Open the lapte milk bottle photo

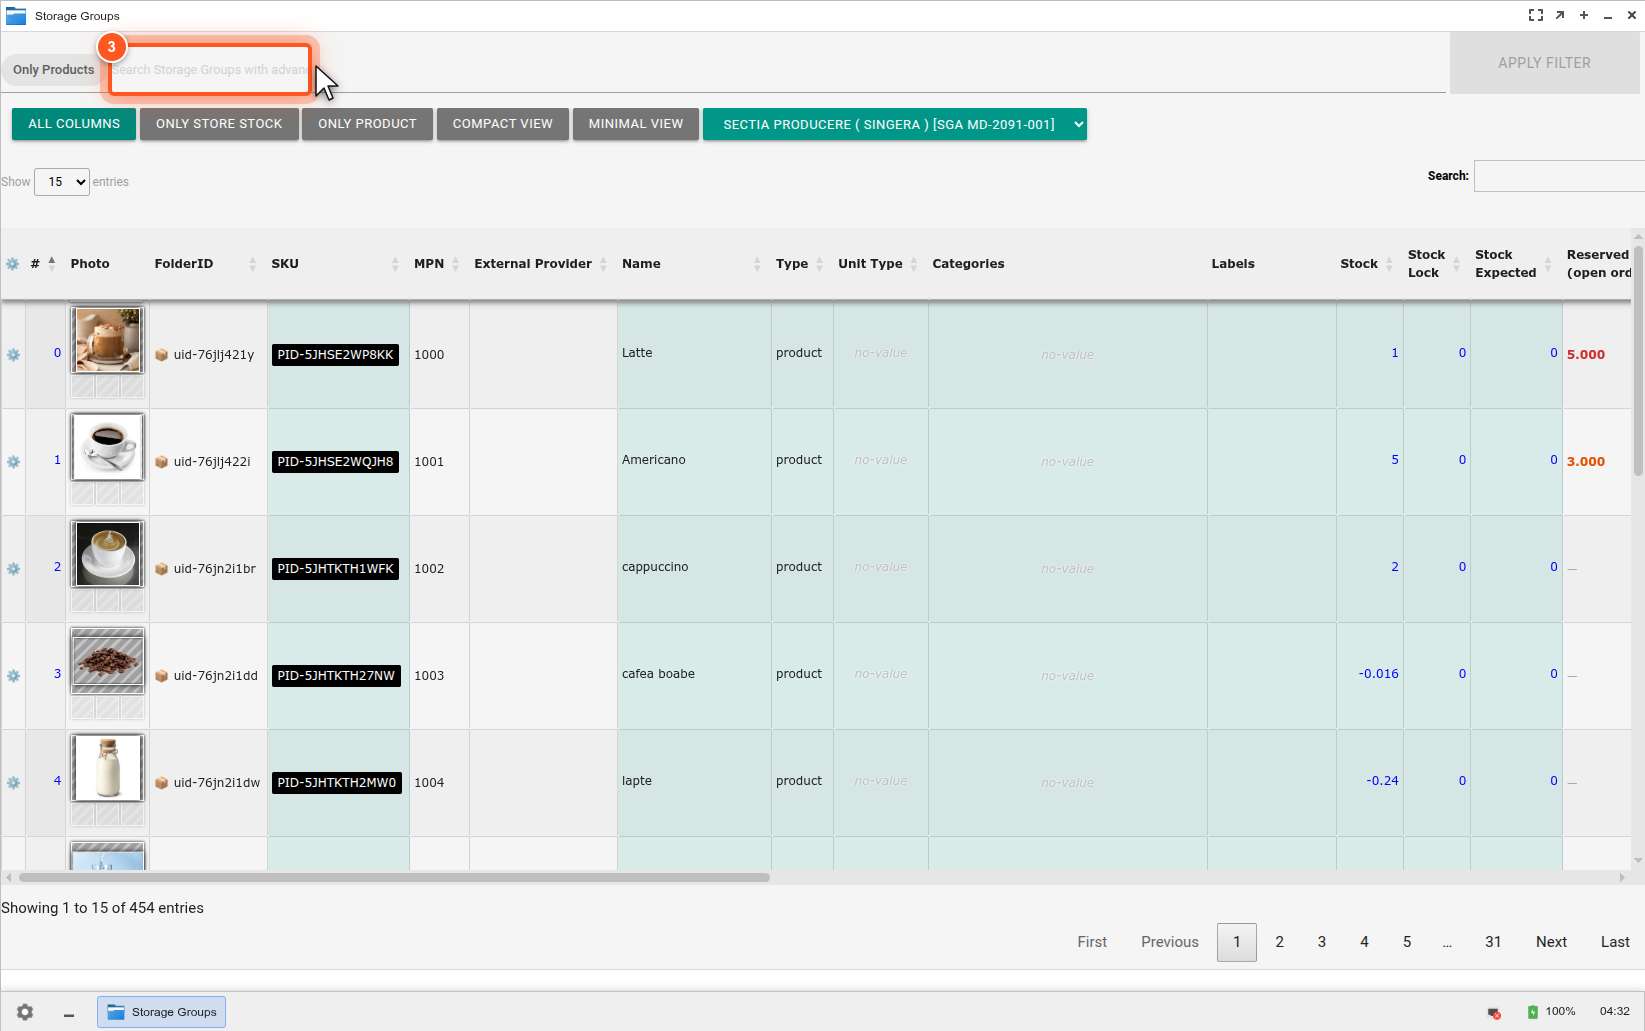coord(107,767)
